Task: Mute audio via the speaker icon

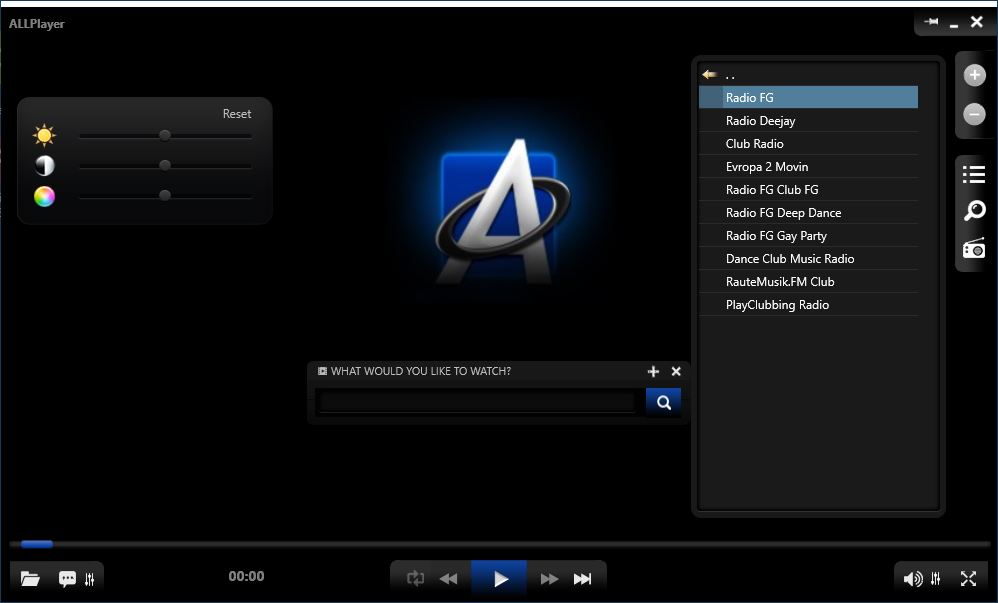Action: coord(913,578)
